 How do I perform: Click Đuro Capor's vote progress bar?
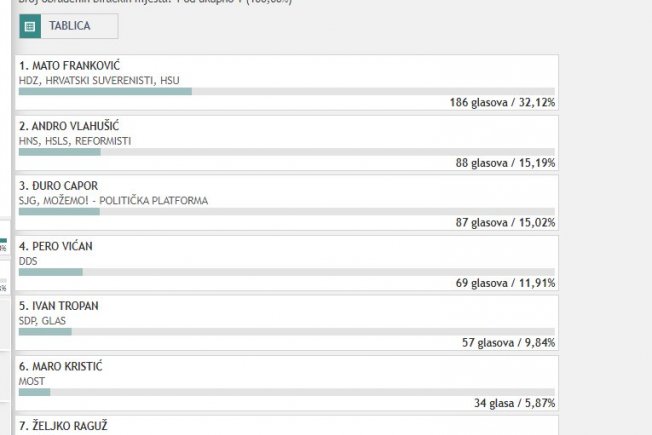(x=286, y=212)
